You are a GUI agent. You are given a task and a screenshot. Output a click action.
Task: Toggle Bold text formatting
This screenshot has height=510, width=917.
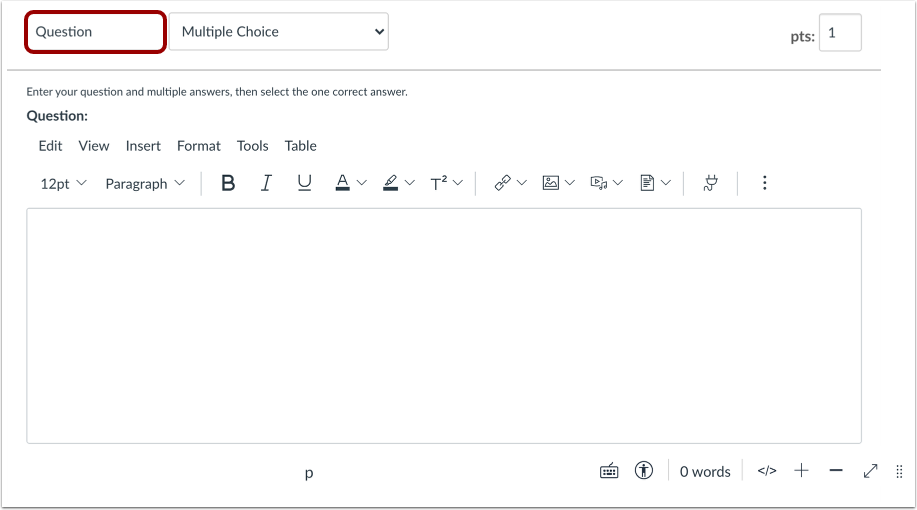click(228, 183)
